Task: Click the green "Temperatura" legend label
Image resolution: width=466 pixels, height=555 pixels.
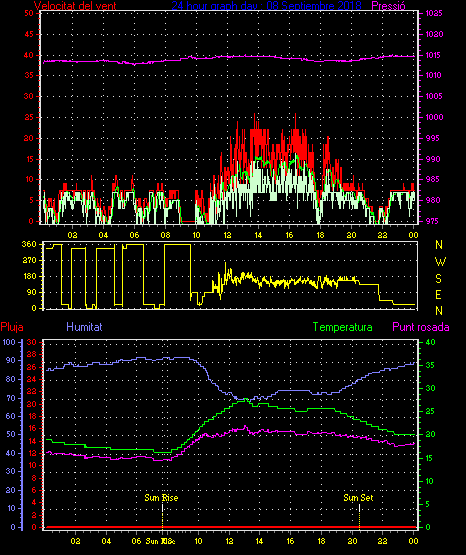Action: [x=343, y=327]
